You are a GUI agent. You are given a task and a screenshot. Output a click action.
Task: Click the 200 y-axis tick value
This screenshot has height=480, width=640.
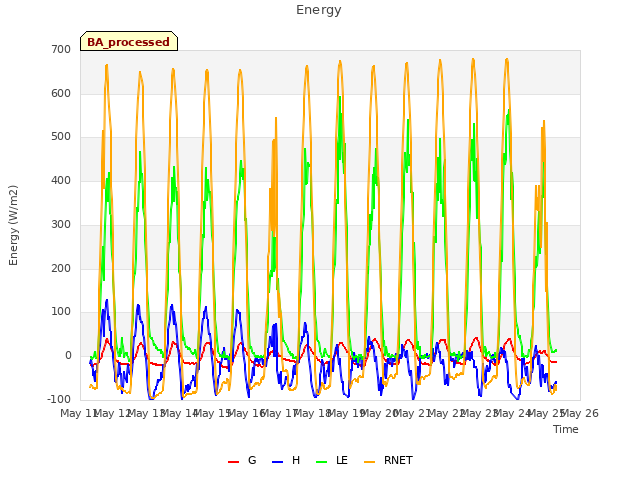[61, 268]
